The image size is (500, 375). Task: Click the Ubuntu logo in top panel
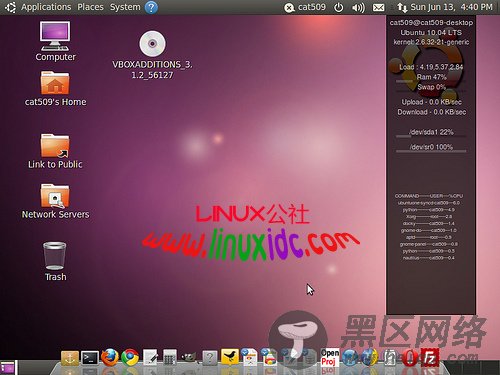[10, 7]
